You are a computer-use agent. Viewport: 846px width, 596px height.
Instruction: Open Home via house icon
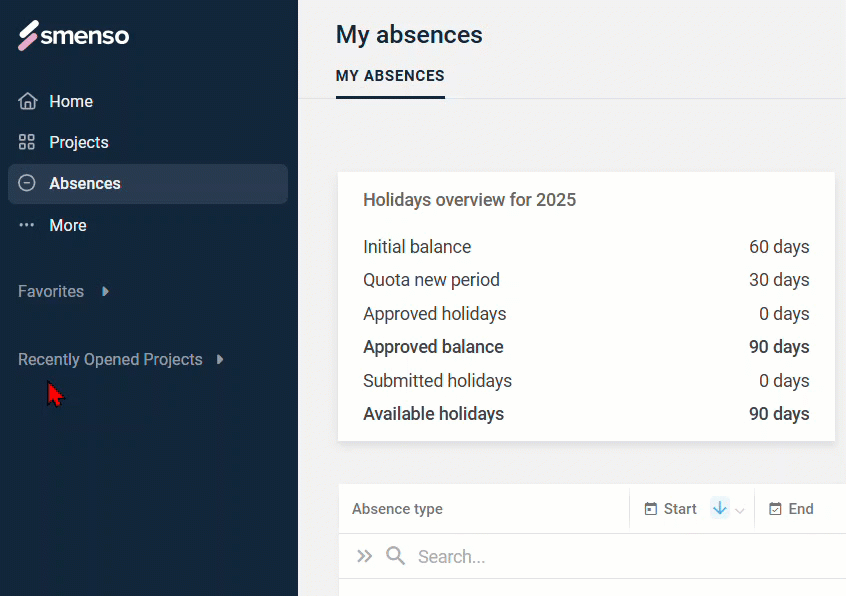tap(28, 101)
